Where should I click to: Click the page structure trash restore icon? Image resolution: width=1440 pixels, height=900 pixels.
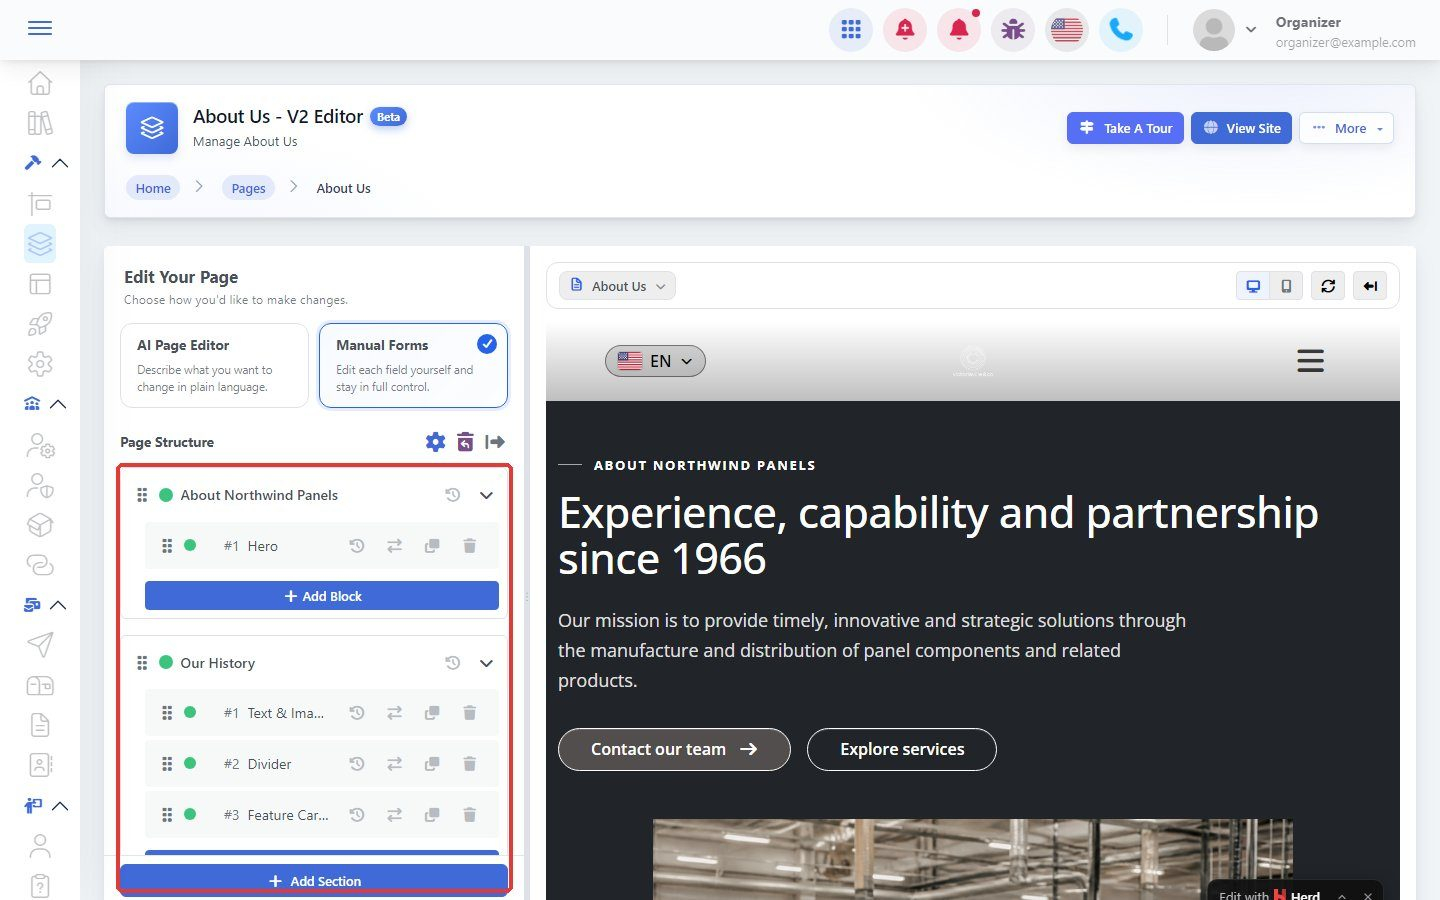click(x=465, y=442)
